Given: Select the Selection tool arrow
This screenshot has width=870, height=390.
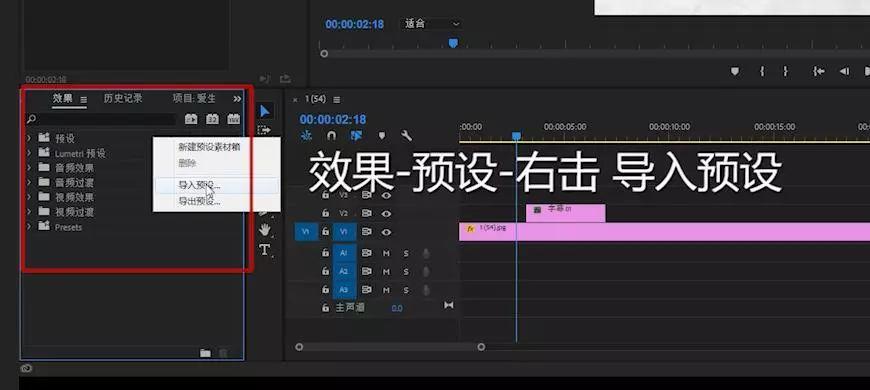Looking at the screenshot, I should coord(265,112).
